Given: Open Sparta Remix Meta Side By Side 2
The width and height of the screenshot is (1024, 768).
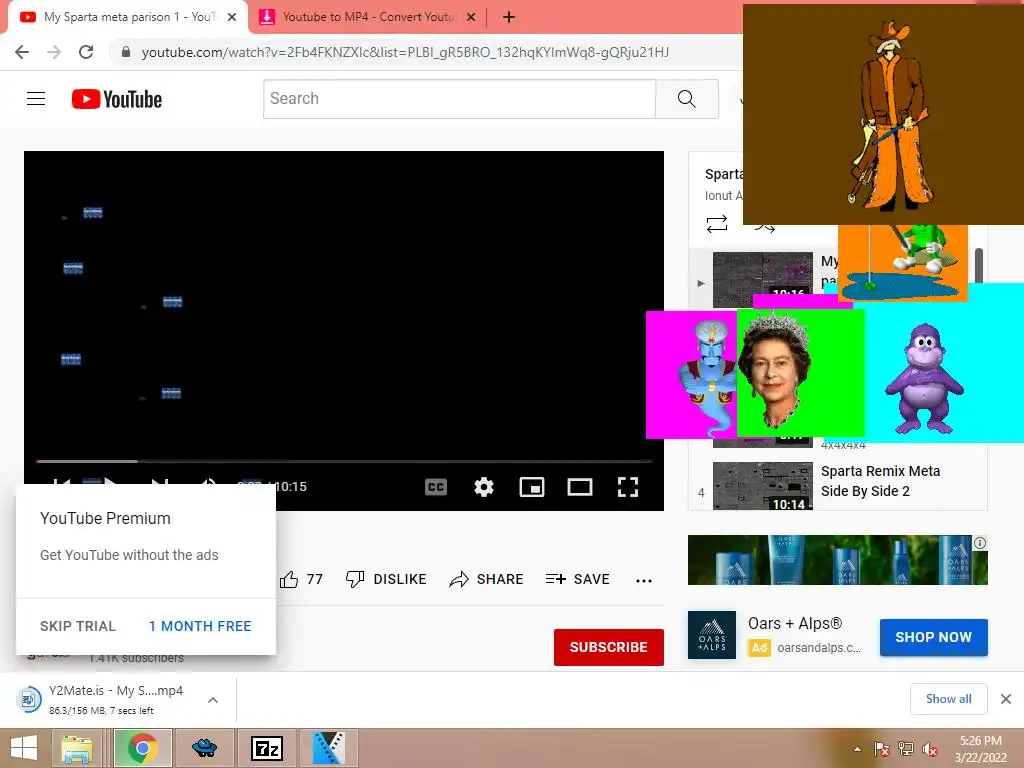Looking at the screenshot, I should [880, 481].
